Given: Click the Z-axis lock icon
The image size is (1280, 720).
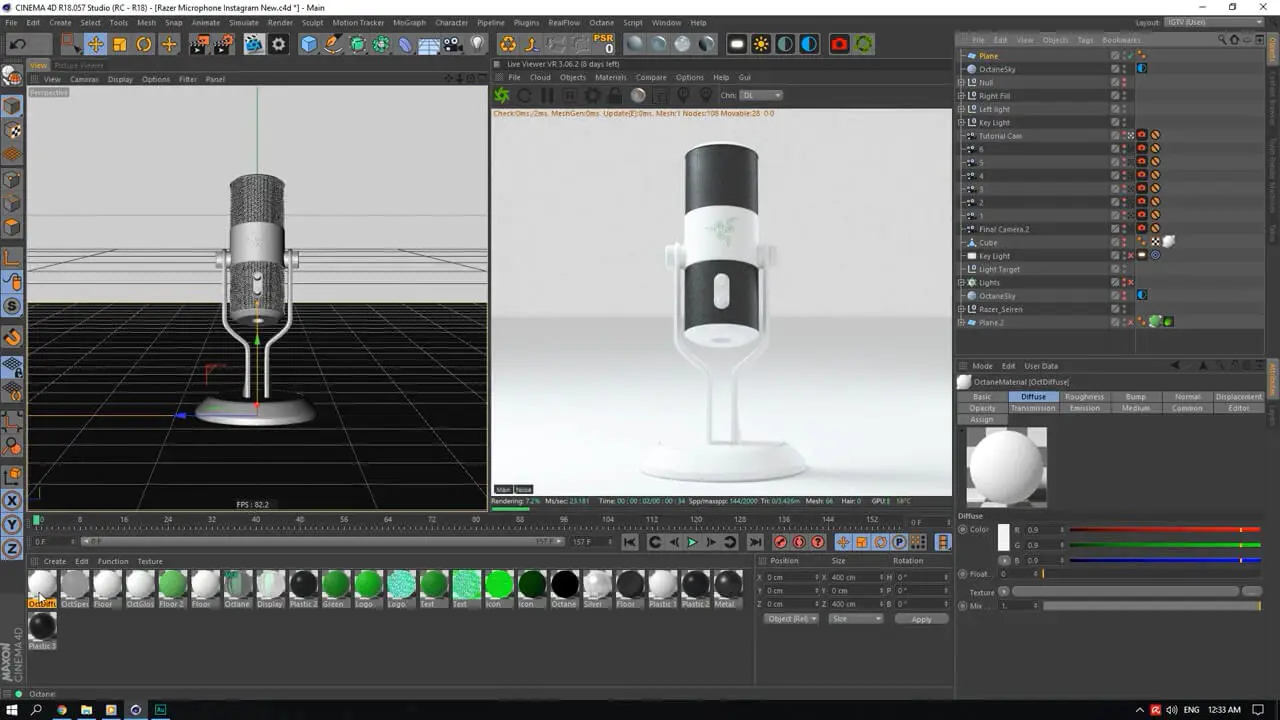Looking at the screenshot, I should [x=12, y=548].
